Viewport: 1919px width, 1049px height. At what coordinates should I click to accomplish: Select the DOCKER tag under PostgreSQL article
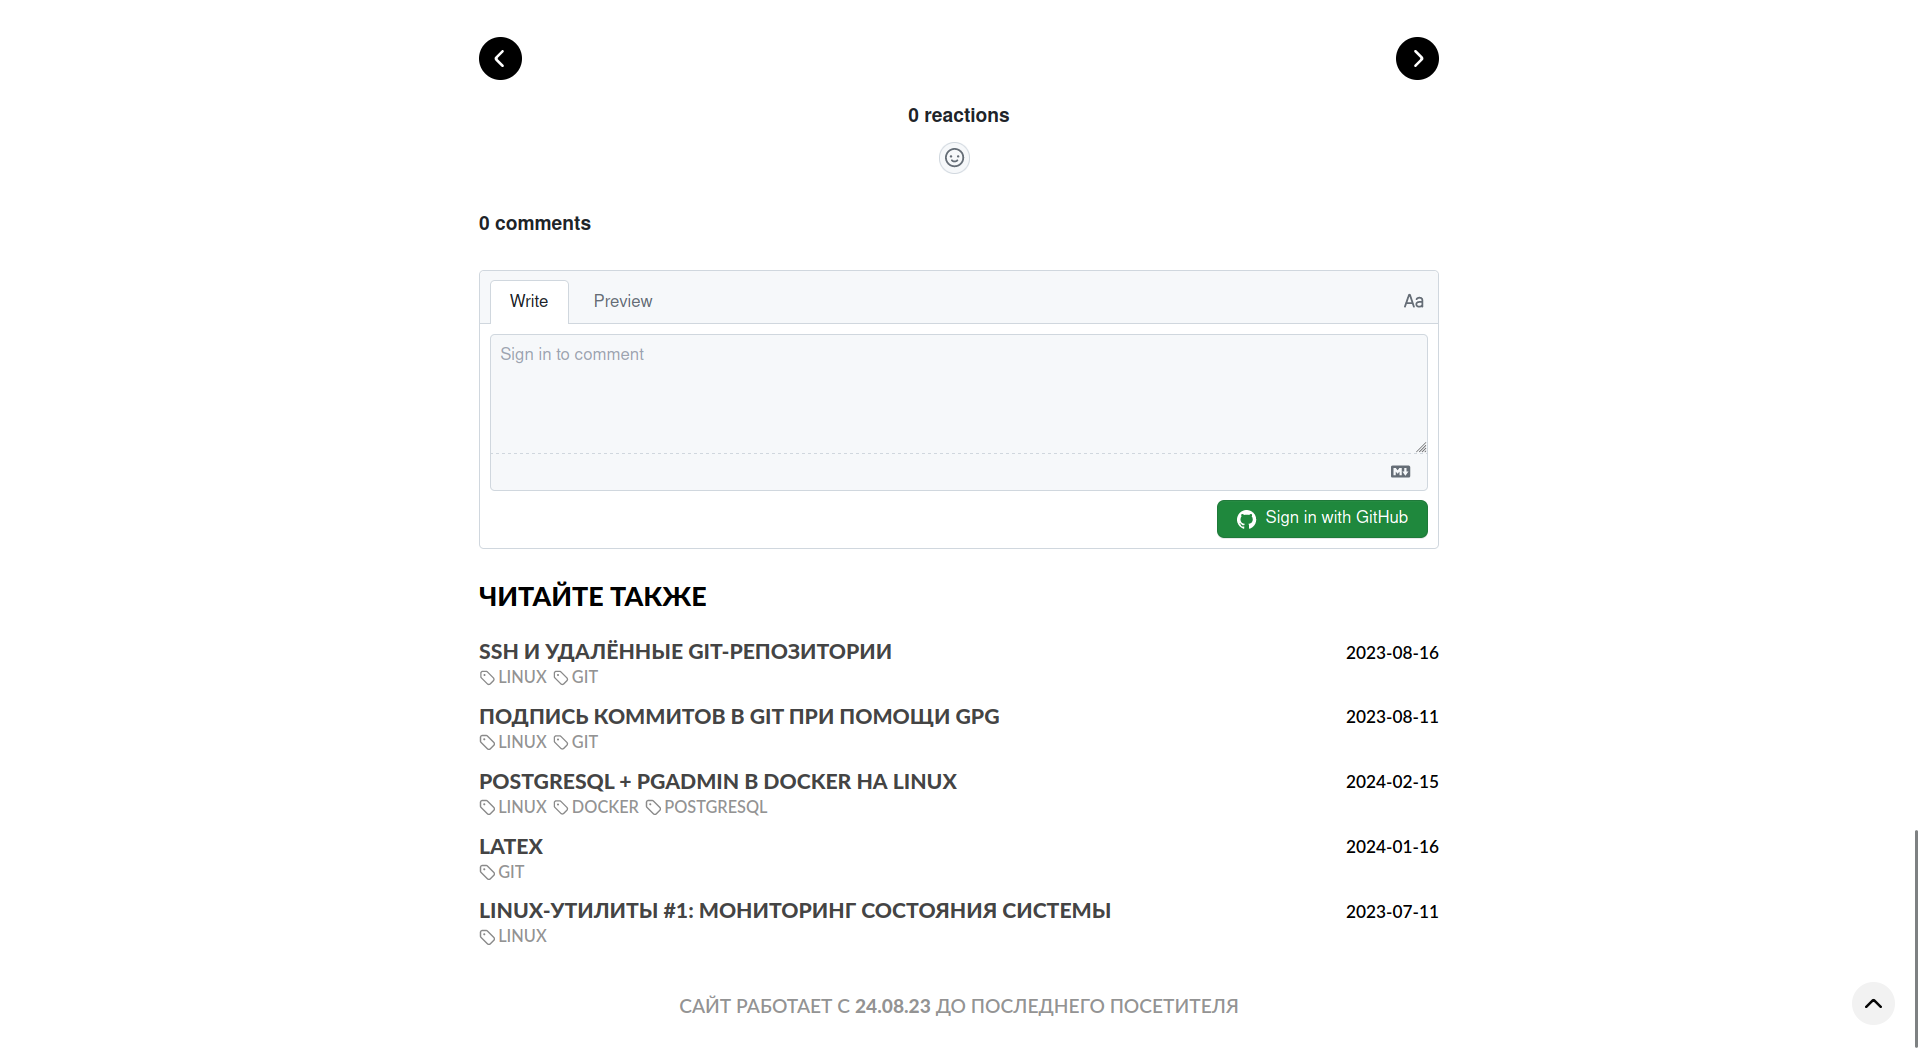coord(596,807)
